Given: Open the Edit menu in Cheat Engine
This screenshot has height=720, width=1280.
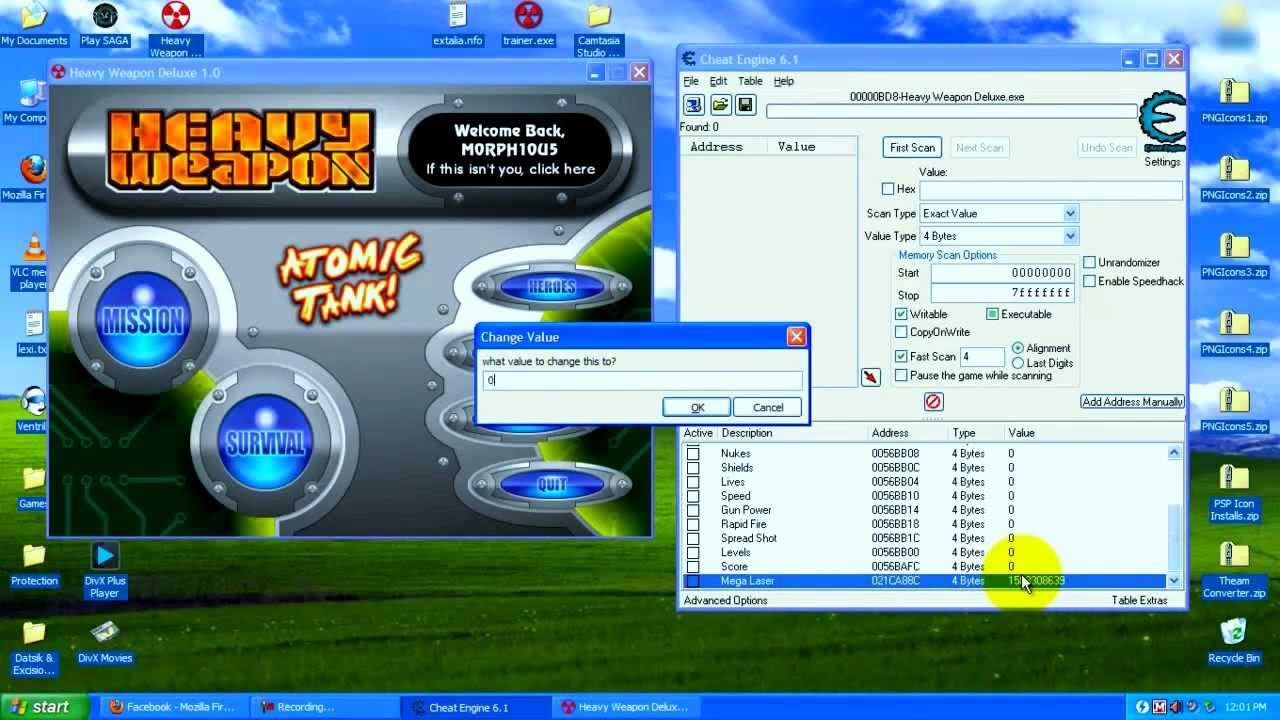Looking at the screenshot, I should [718, 81].
